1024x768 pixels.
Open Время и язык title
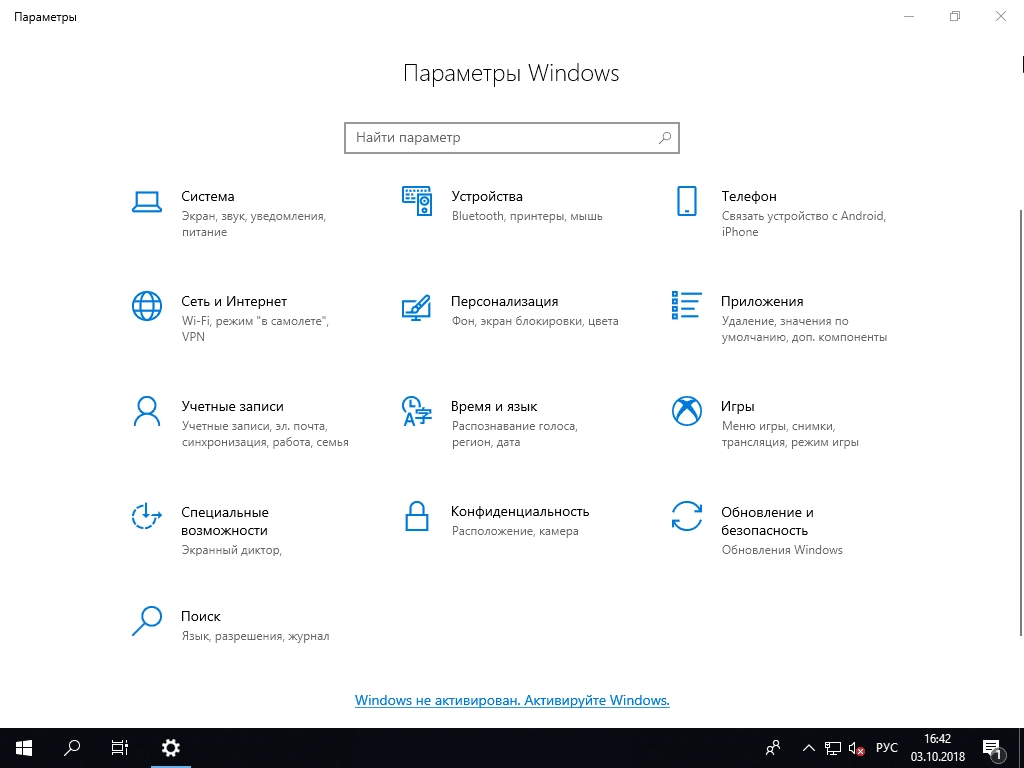pos(494,406)
